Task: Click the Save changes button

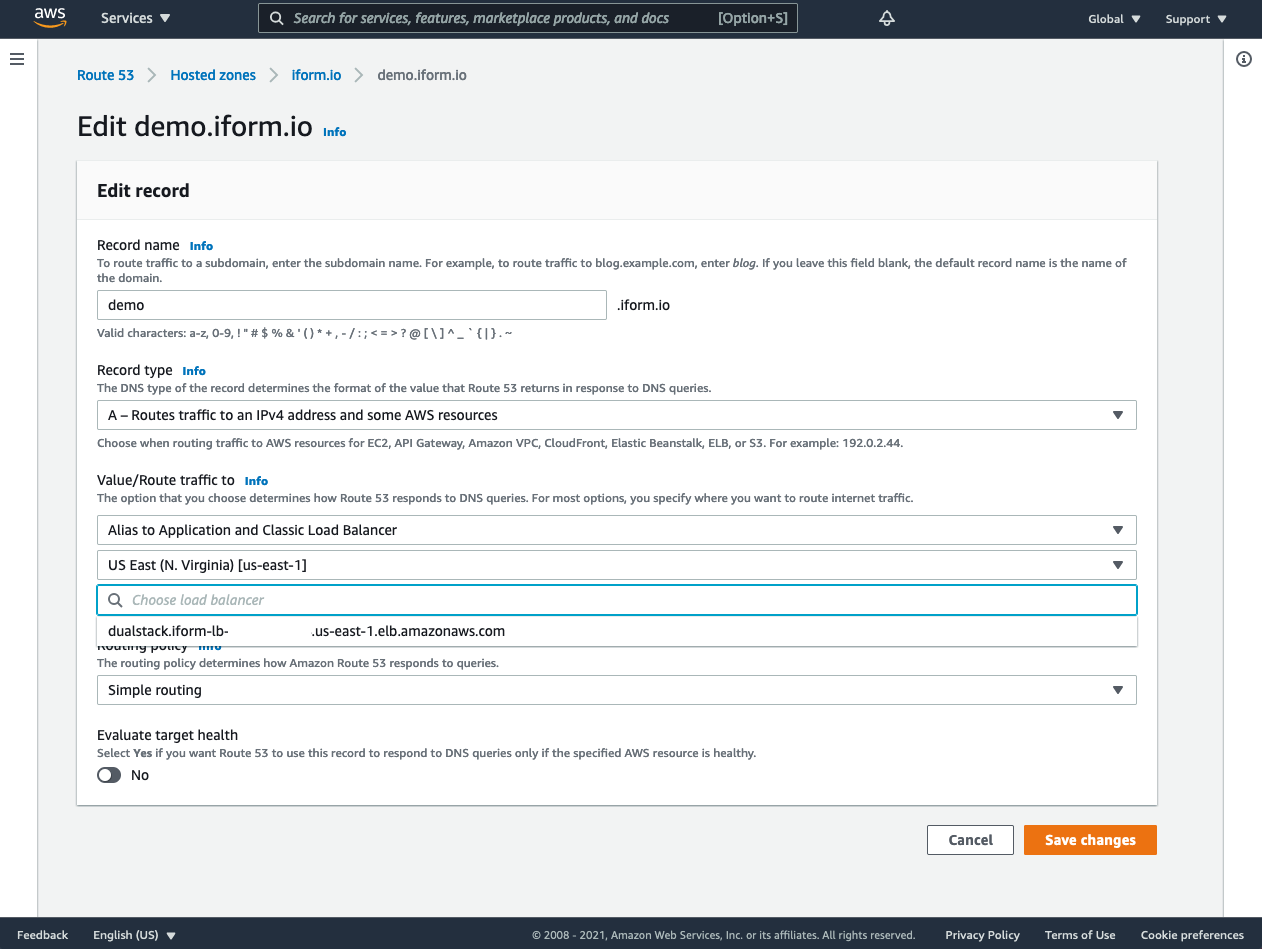Action: [x=1090, y=840]
